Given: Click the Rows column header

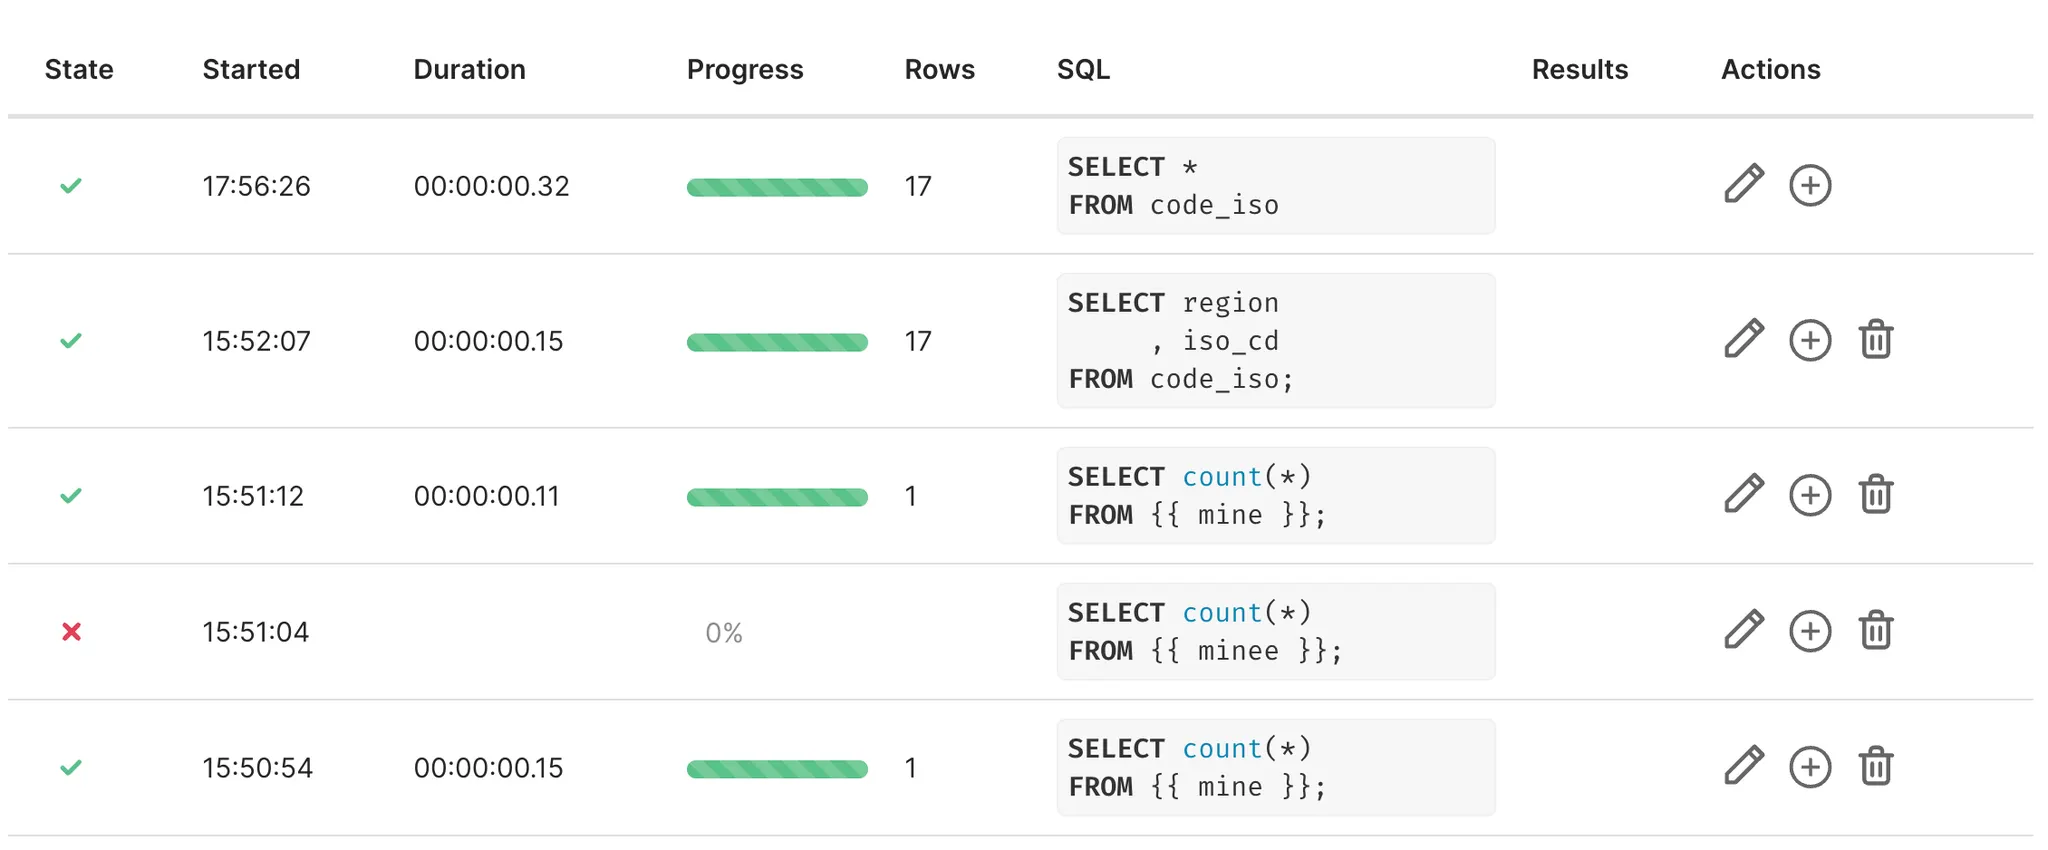Looking at the screenshot, I should [939, 69].
